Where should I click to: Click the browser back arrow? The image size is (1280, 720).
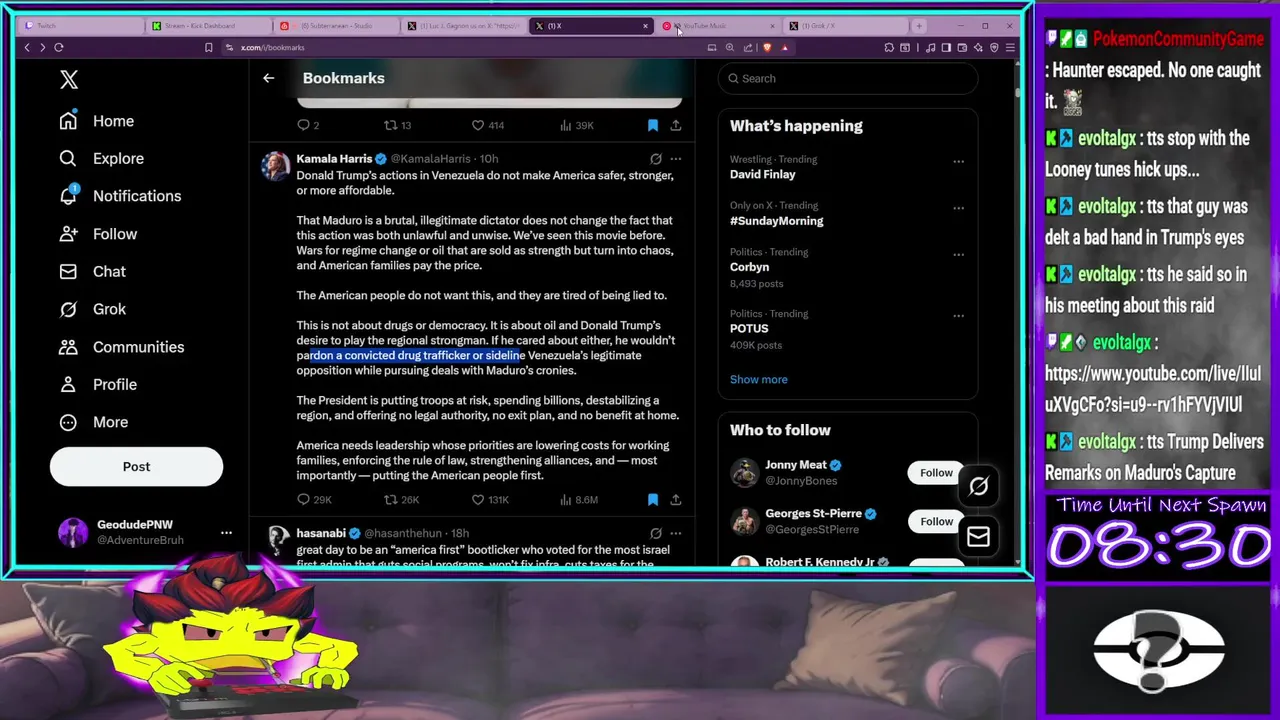tap(27, 47)
